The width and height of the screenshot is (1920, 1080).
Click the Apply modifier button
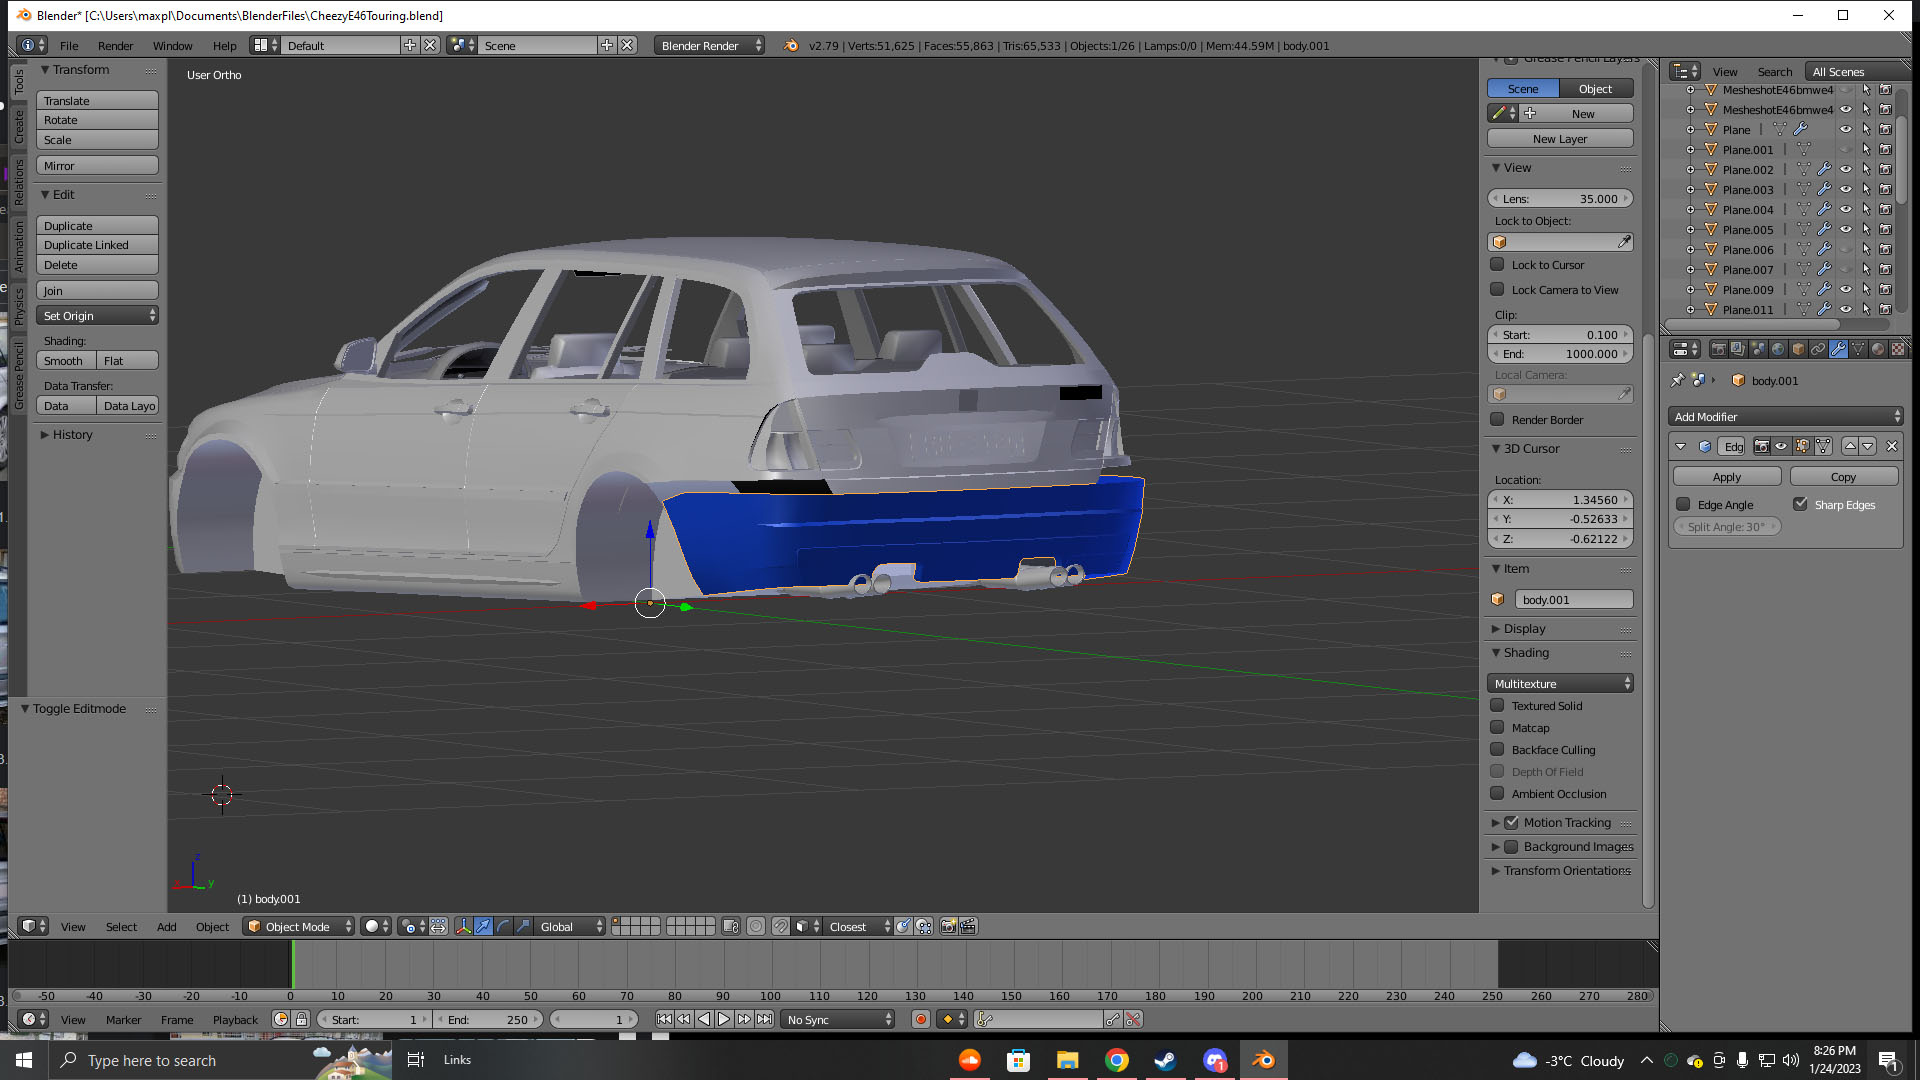(x=1727, y=476)
